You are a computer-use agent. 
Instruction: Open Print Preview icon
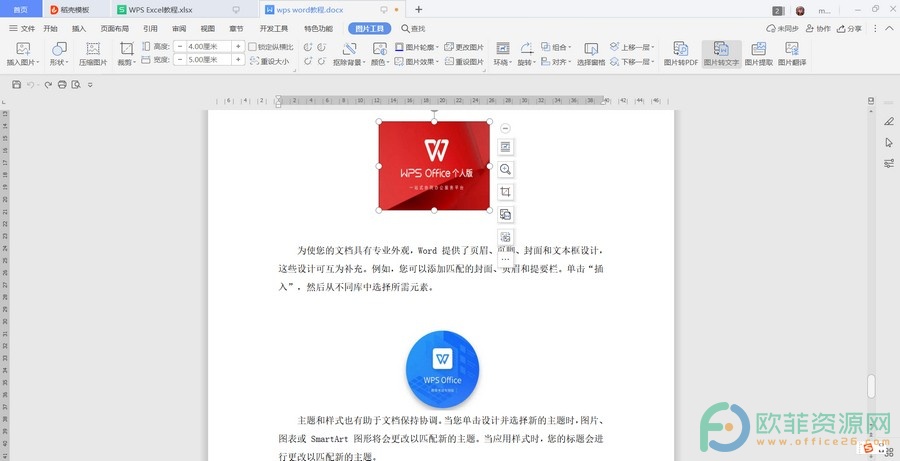[x=76, y=84]
